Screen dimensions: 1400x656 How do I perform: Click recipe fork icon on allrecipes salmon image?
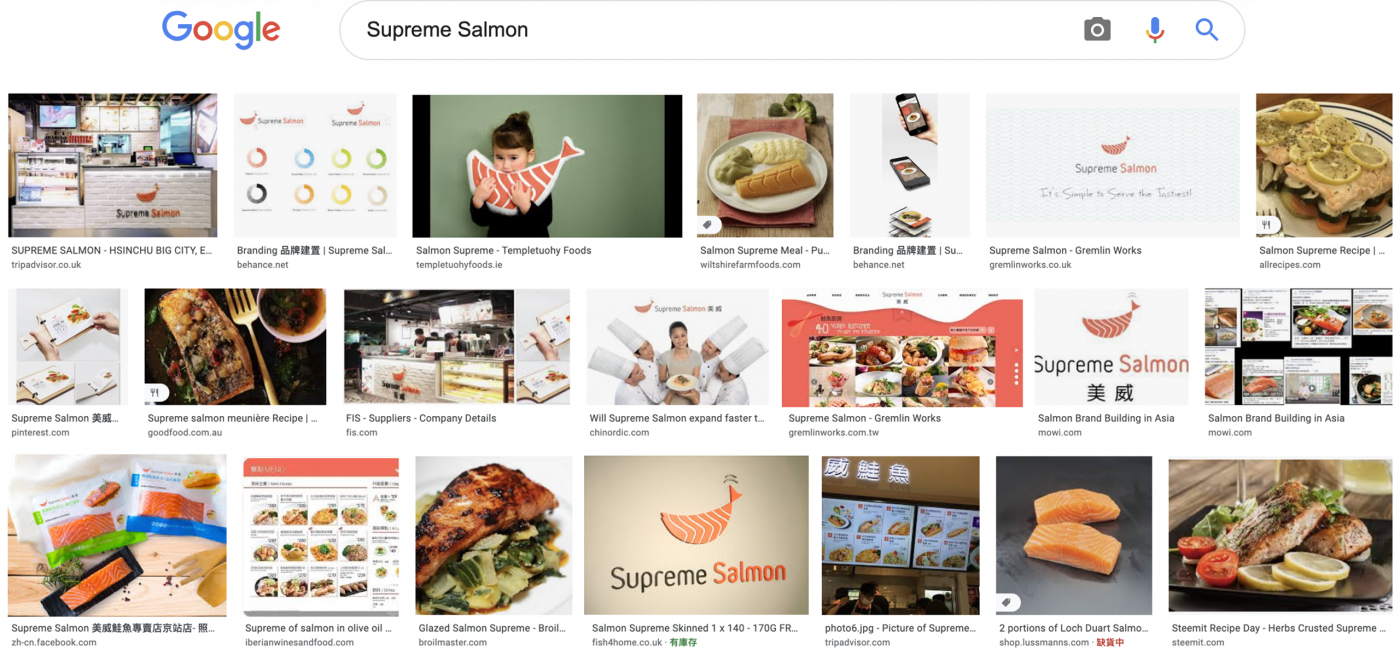point(1267,225)
